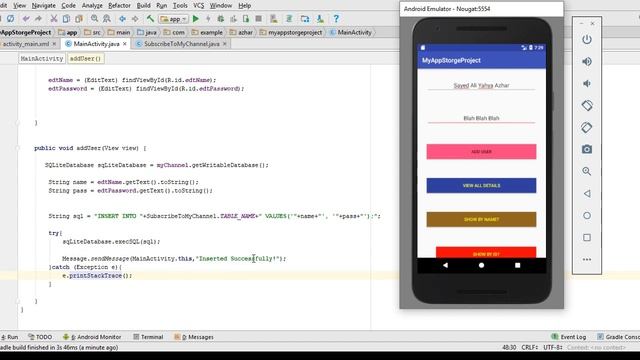Click emulator Rotate Right icon

(x=587, y=127)
